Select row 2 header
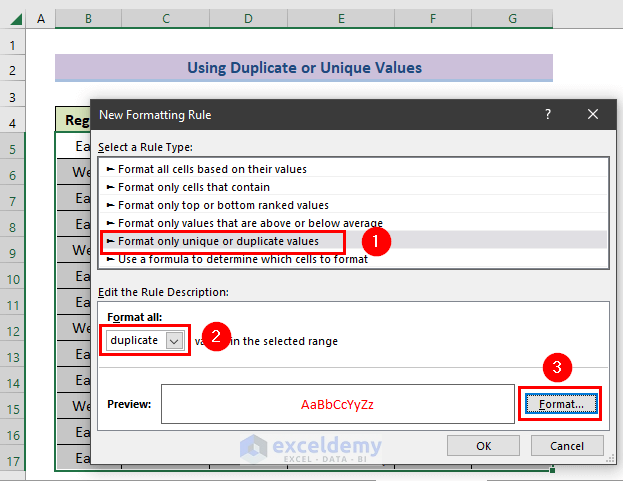Viewport: 623px width, 481px height. [x=12, y=70]
